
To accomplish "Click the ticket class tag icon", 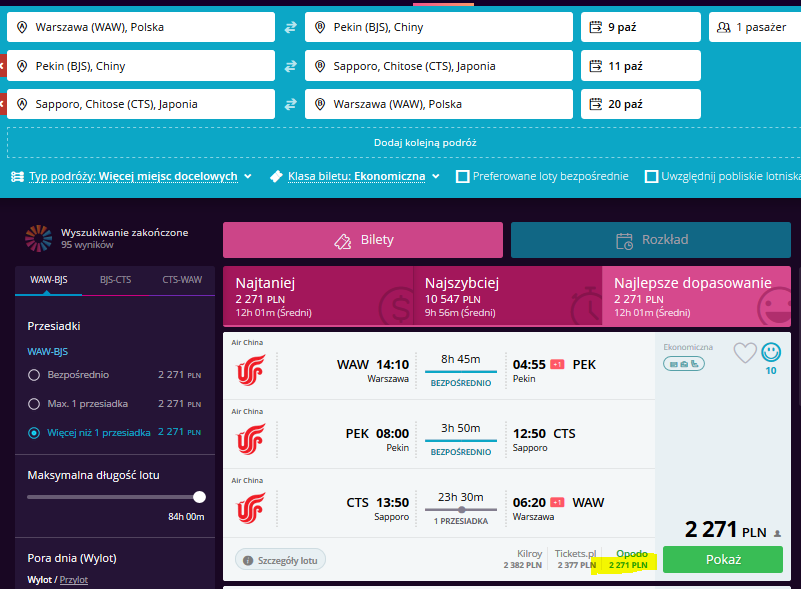I will (x=276, y=176).
